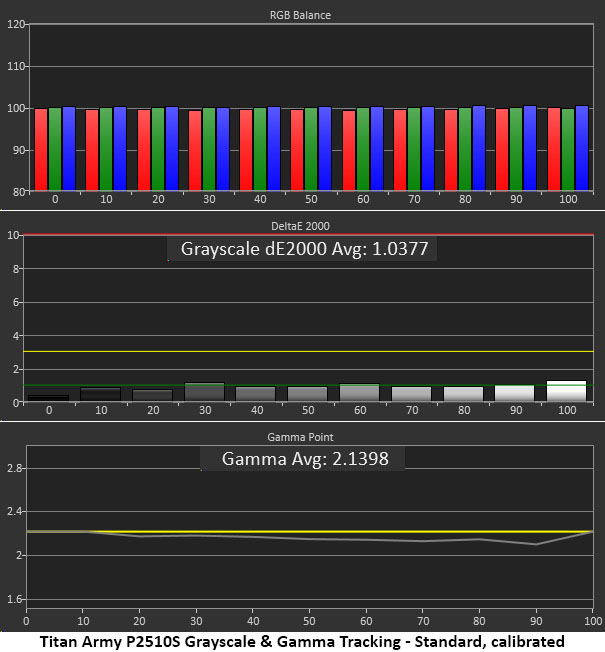605x652 pixels.
Task: Click the red limit line atop DeltaE chart
Action: pyautogui.click(x=308, y=235)
